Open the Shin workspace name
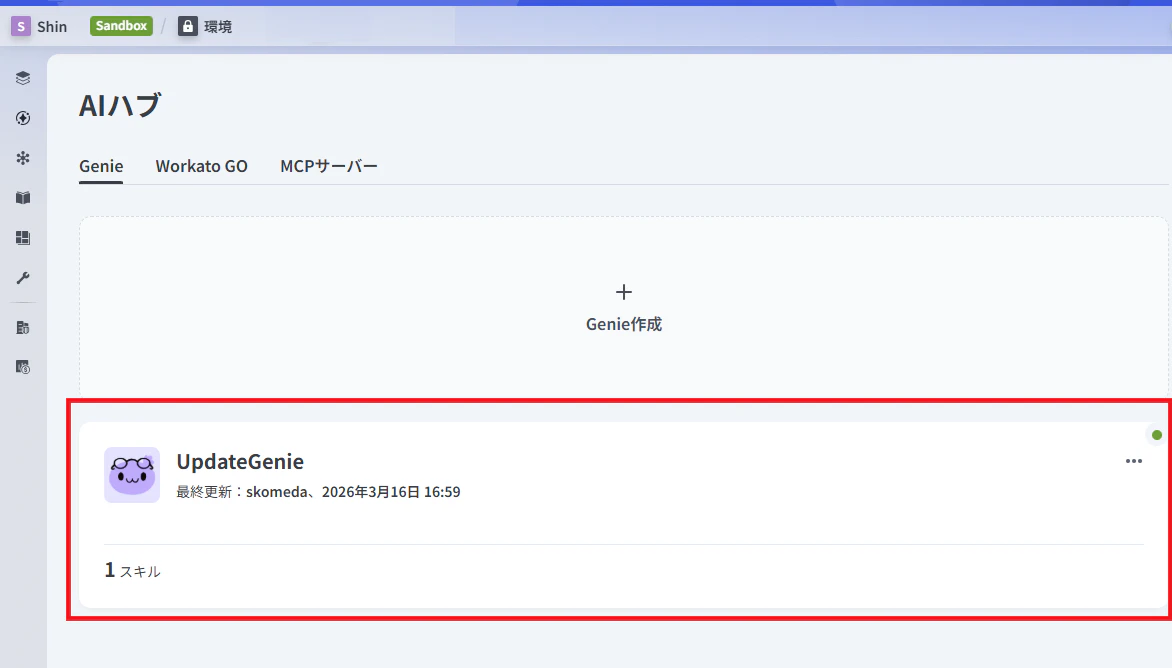The height and width of the screenshot is (668, 1172). point(52,26)
